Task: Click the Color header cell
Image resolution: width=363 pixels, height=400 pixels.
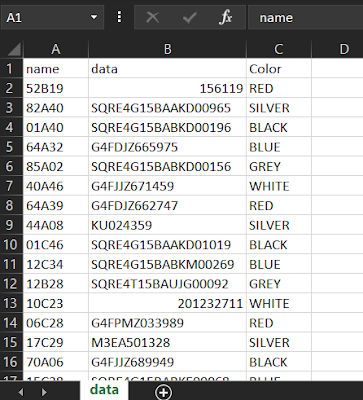Action: (x=279, y=68)
